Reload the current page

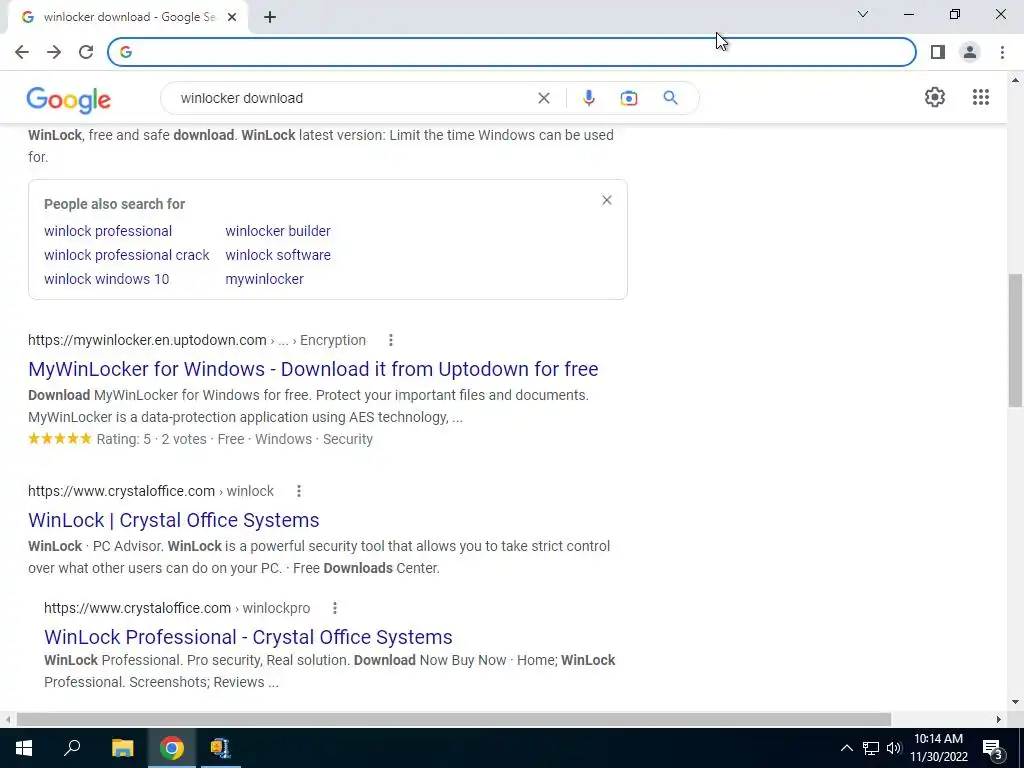tap(86, 52)
